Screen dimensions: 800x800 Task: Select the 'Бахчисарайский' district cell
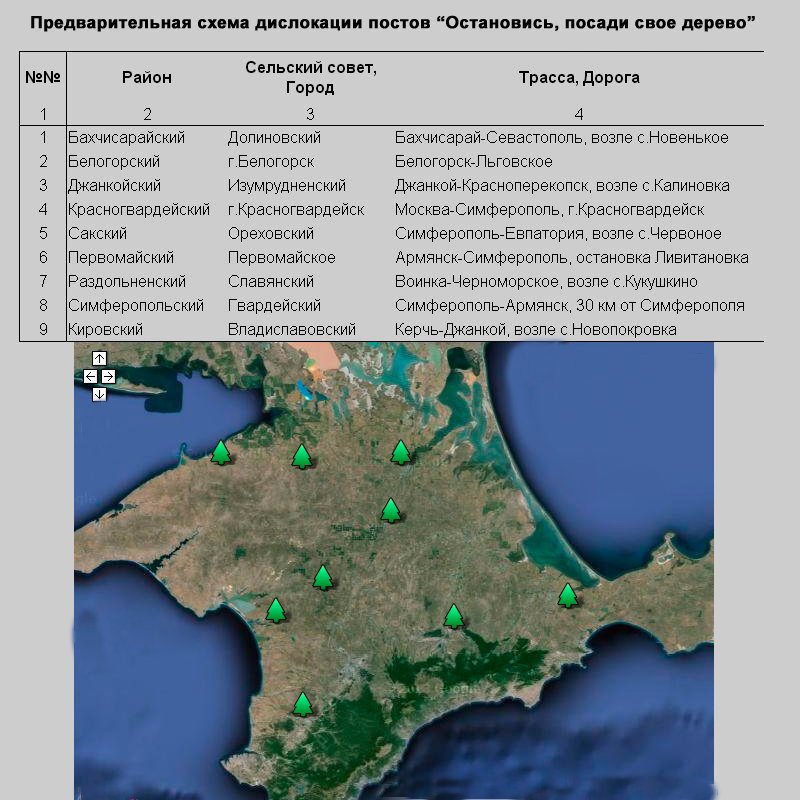click(127, 137)
